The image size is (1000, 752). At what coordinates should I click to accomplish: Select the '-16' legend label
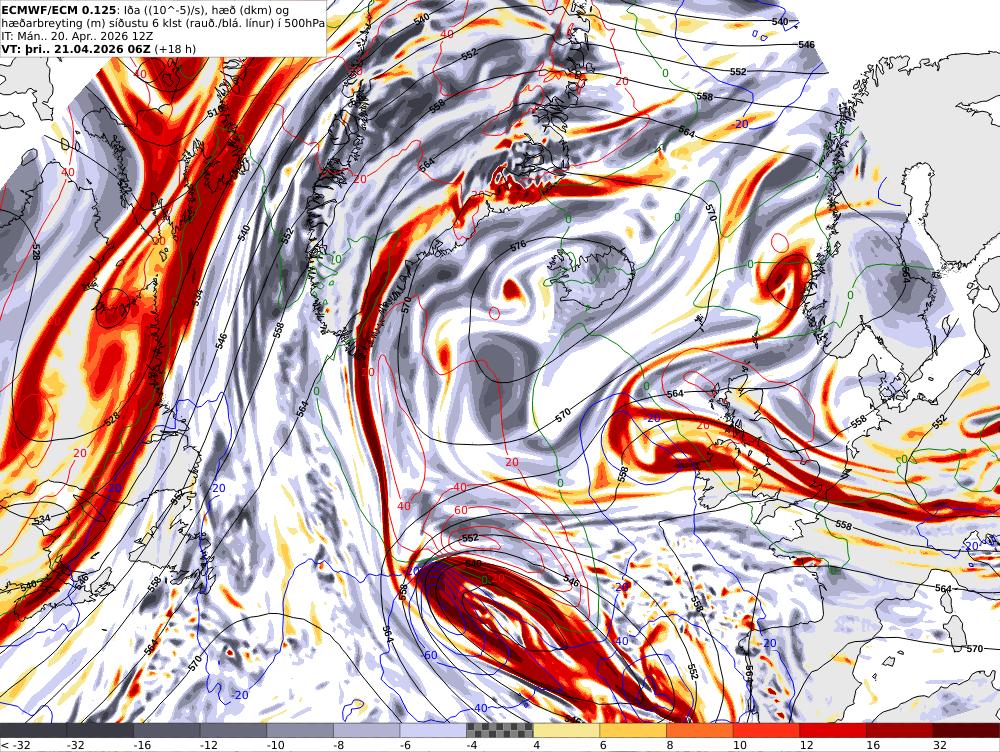click(x=142, y=745)
